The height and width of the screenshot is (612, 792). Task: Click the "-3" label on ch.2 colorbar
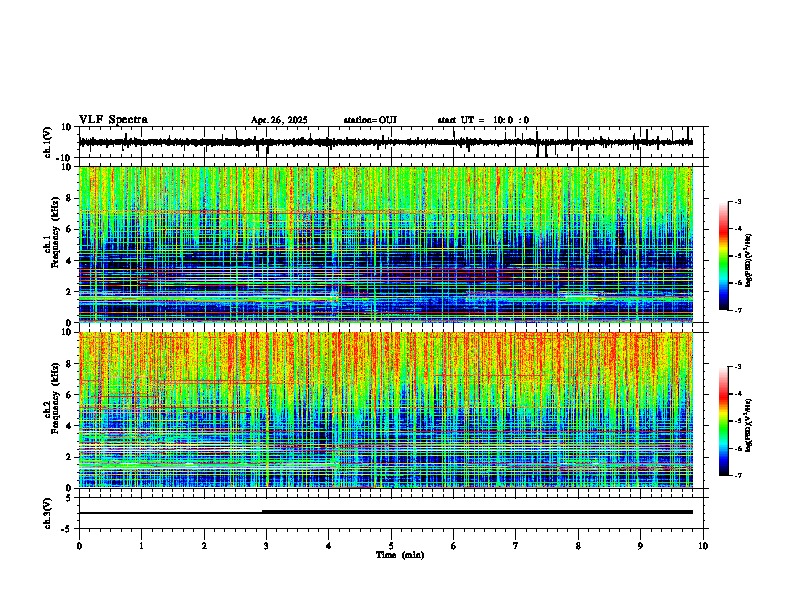tap(737, 367)
